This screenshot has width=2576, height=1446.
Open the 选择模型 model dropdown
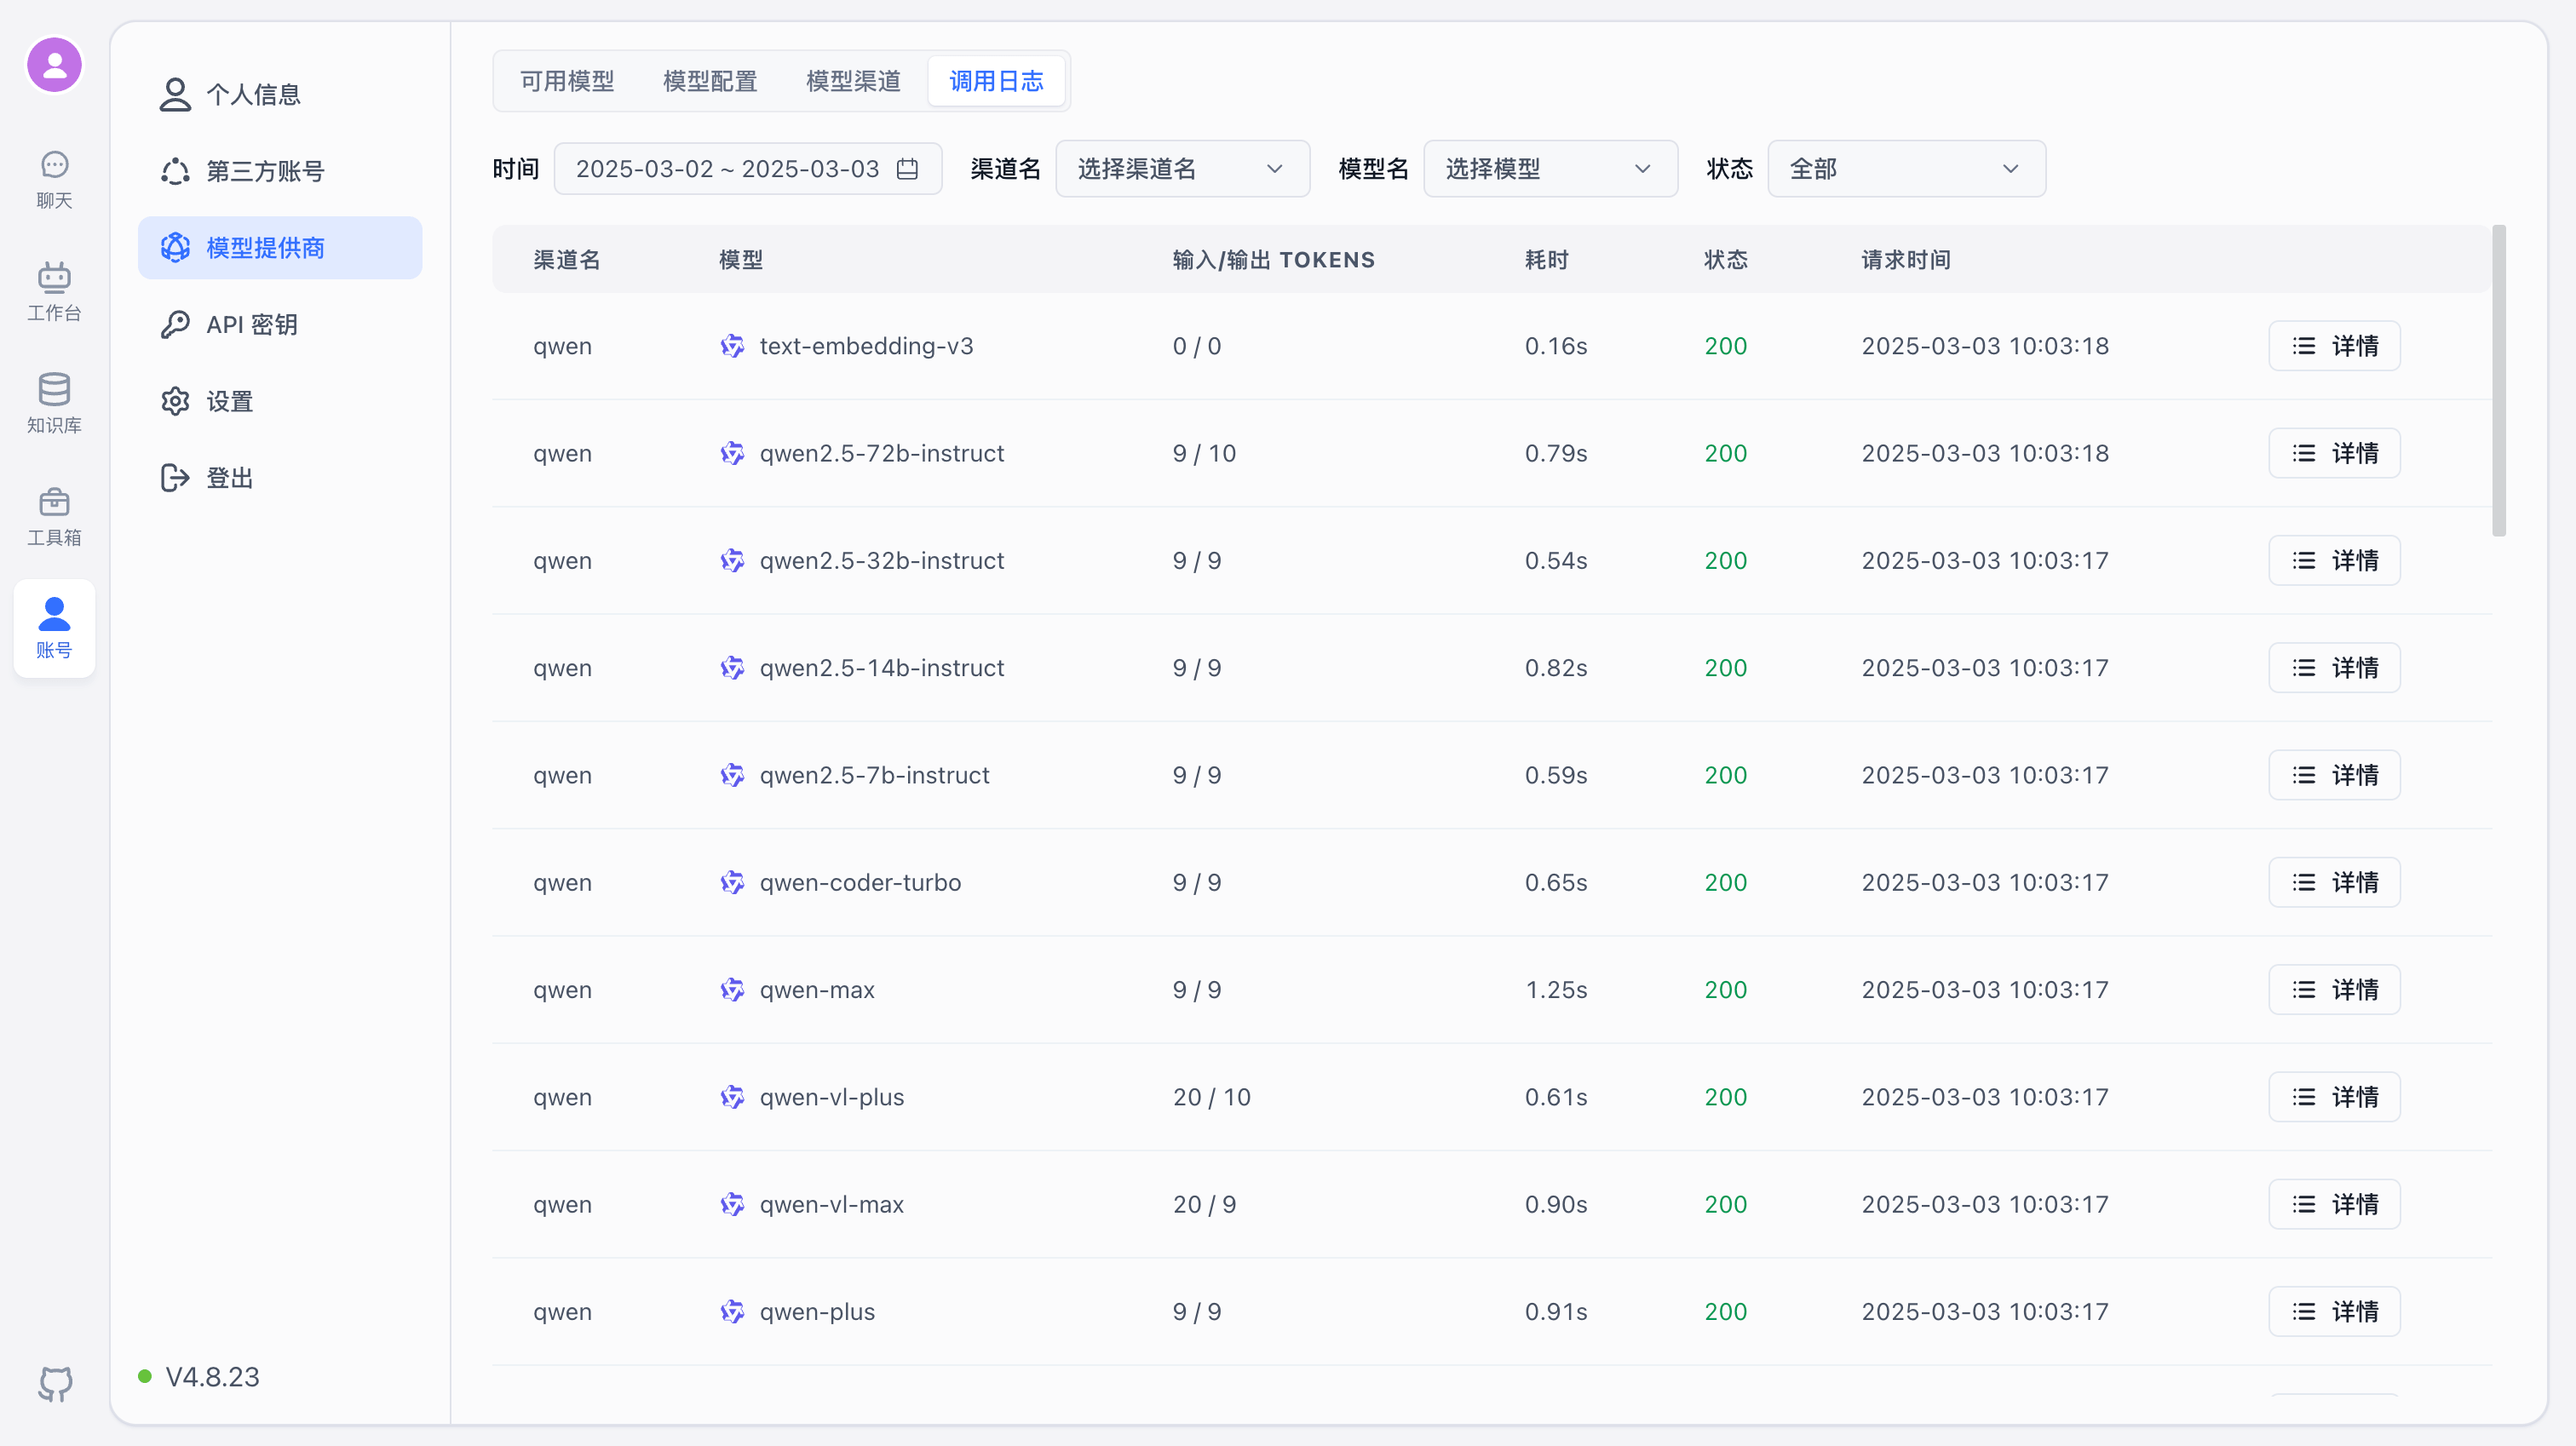pyautogui.click(x=1550, y=168)
